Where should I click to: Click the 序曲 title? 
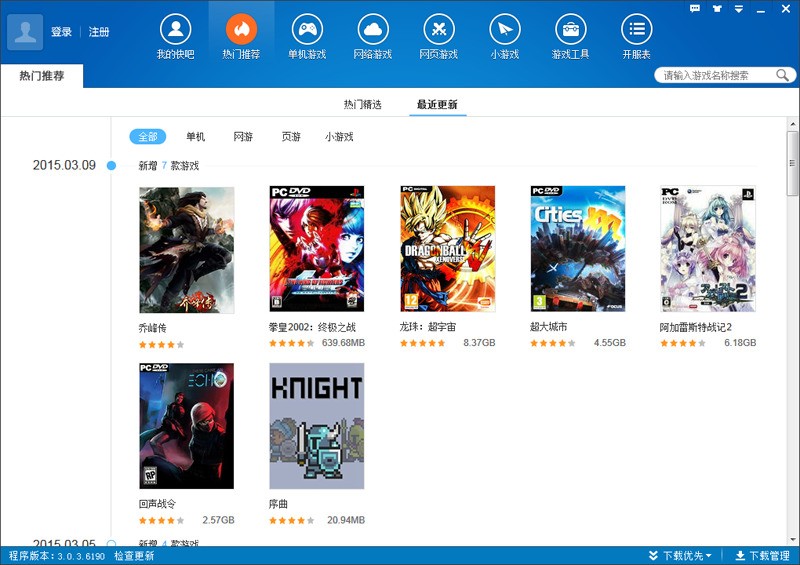click(278, 504)
